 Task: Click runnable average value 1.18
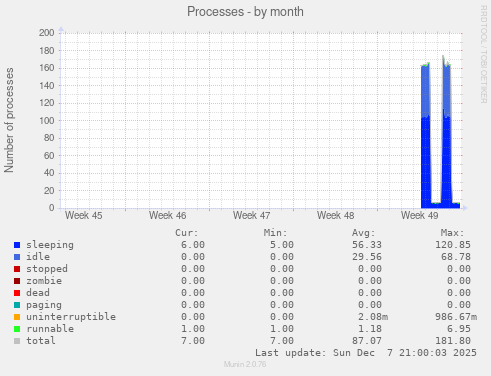point(370,329)
